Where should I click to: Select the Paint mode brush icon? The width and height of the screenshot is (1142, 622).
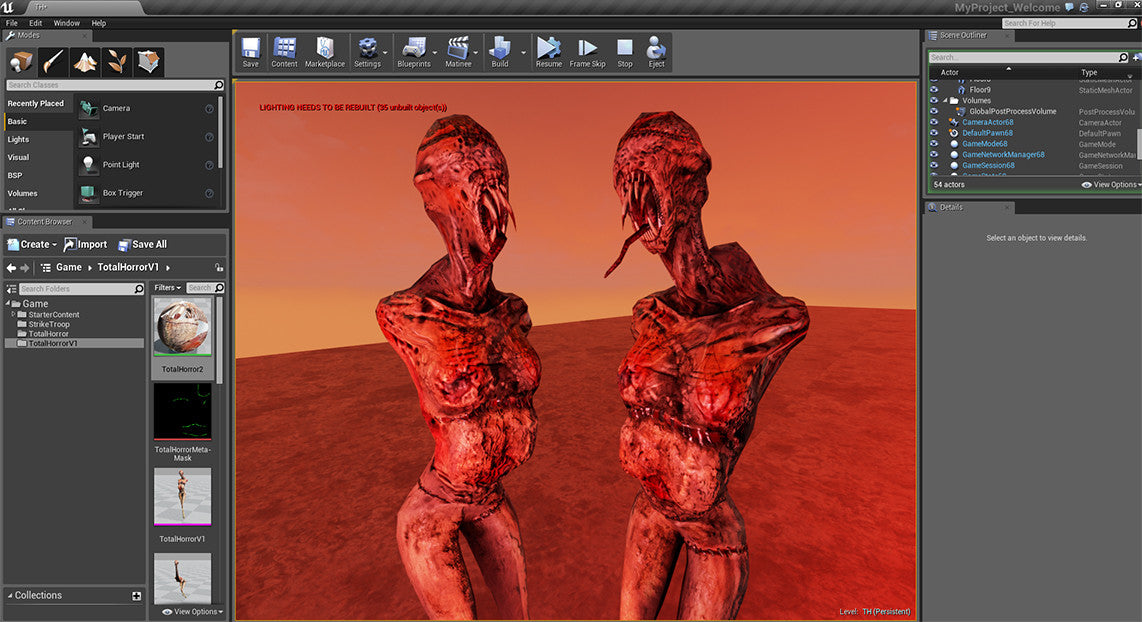tap(52, 62)
